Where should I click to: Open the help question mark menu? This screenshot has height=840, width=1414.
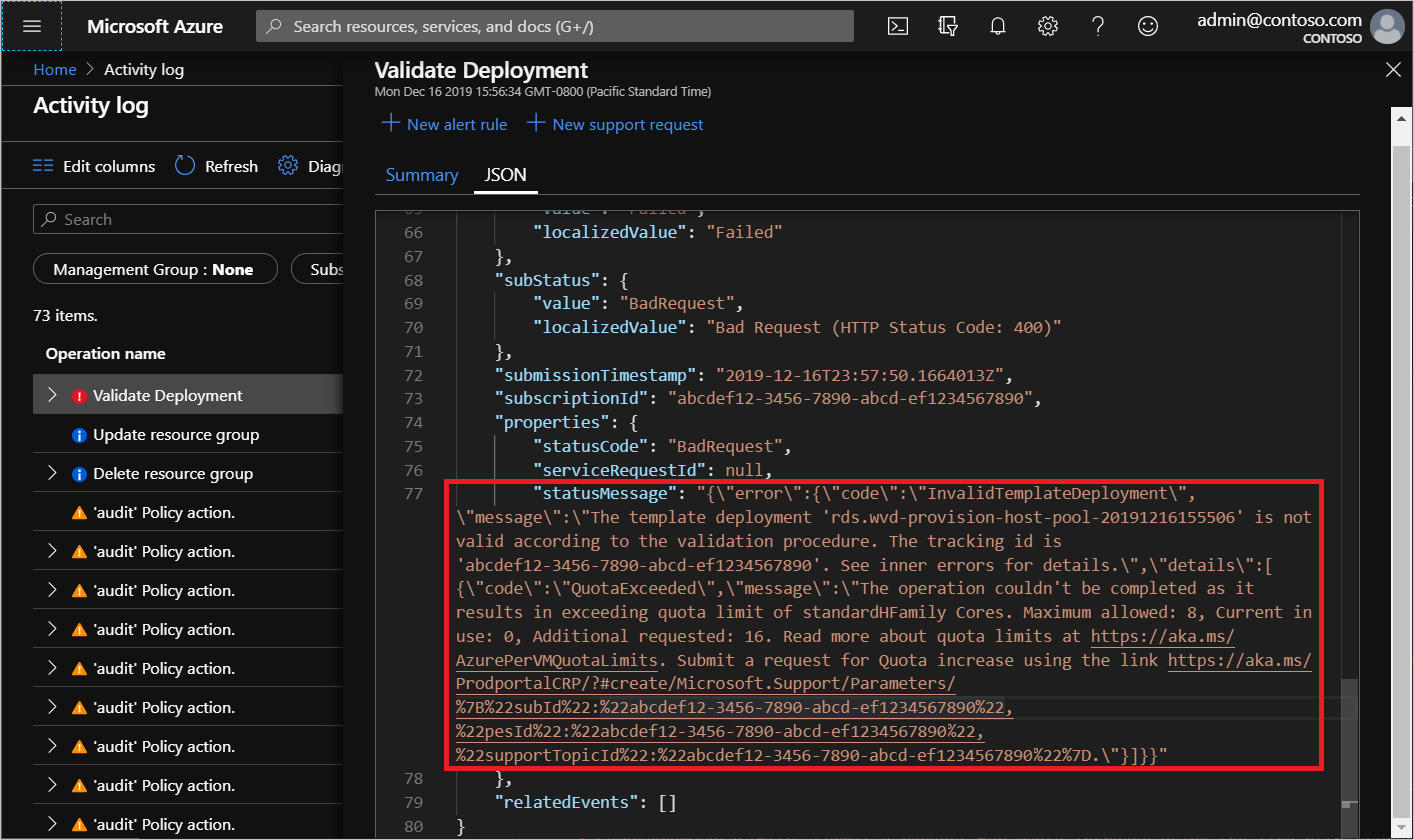pos(1097,25)
